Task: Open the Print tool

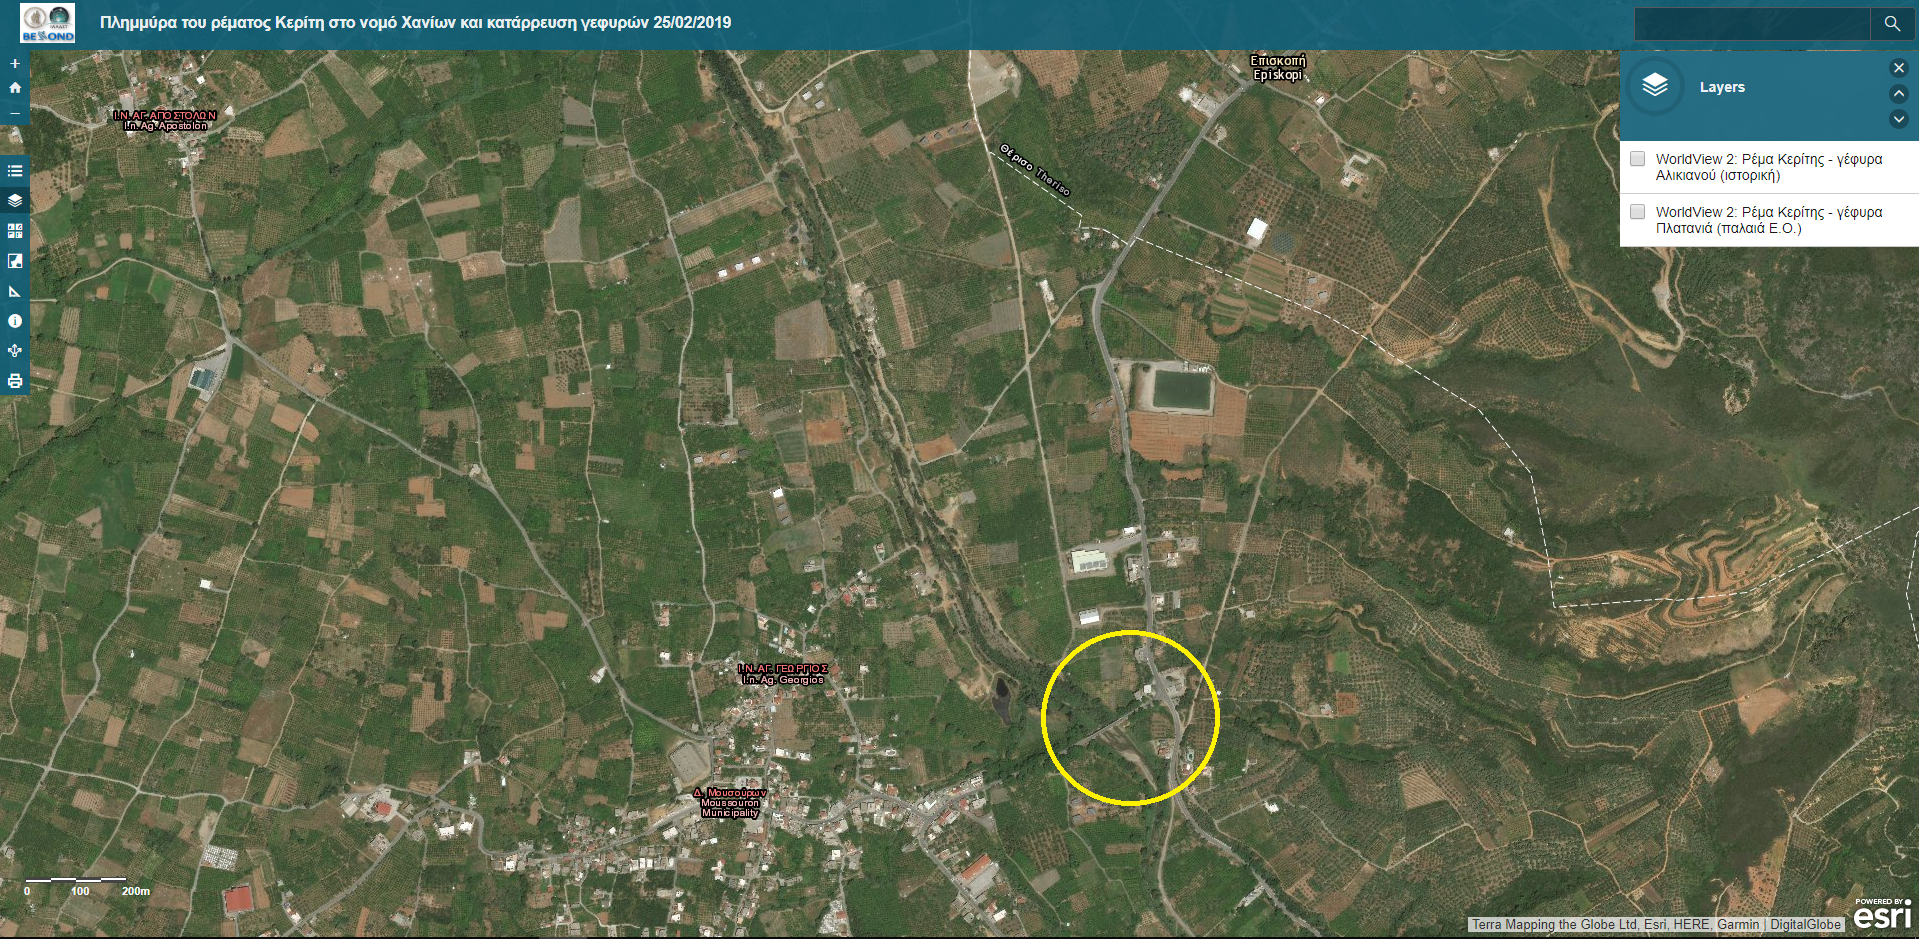Action: click(15, 381)
